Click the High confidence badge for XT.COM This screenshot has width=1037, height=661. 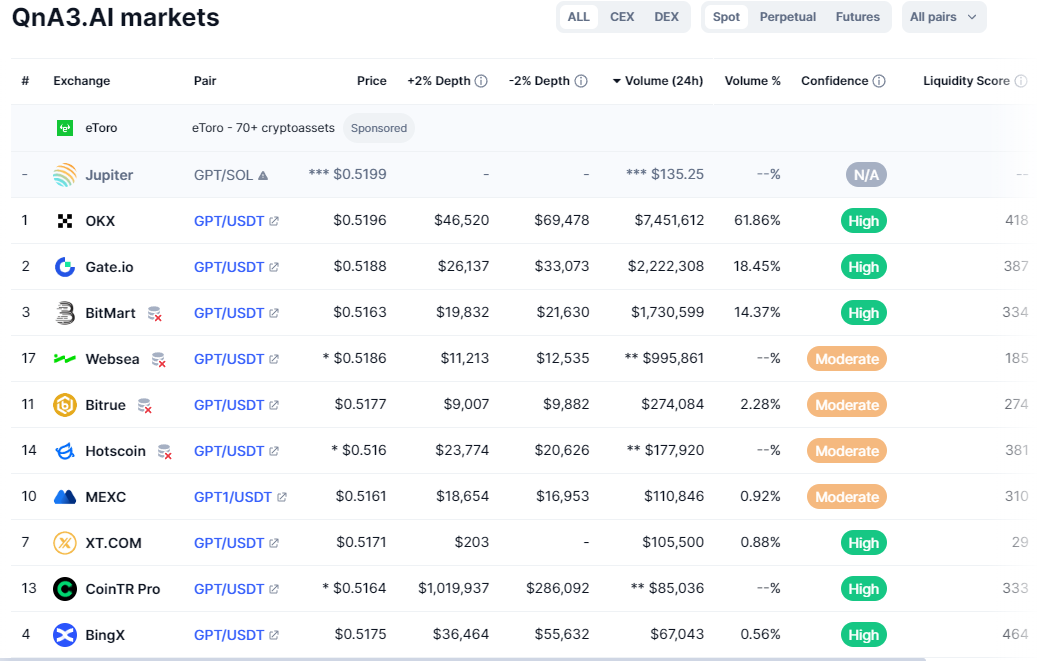(x=864, y=543)
